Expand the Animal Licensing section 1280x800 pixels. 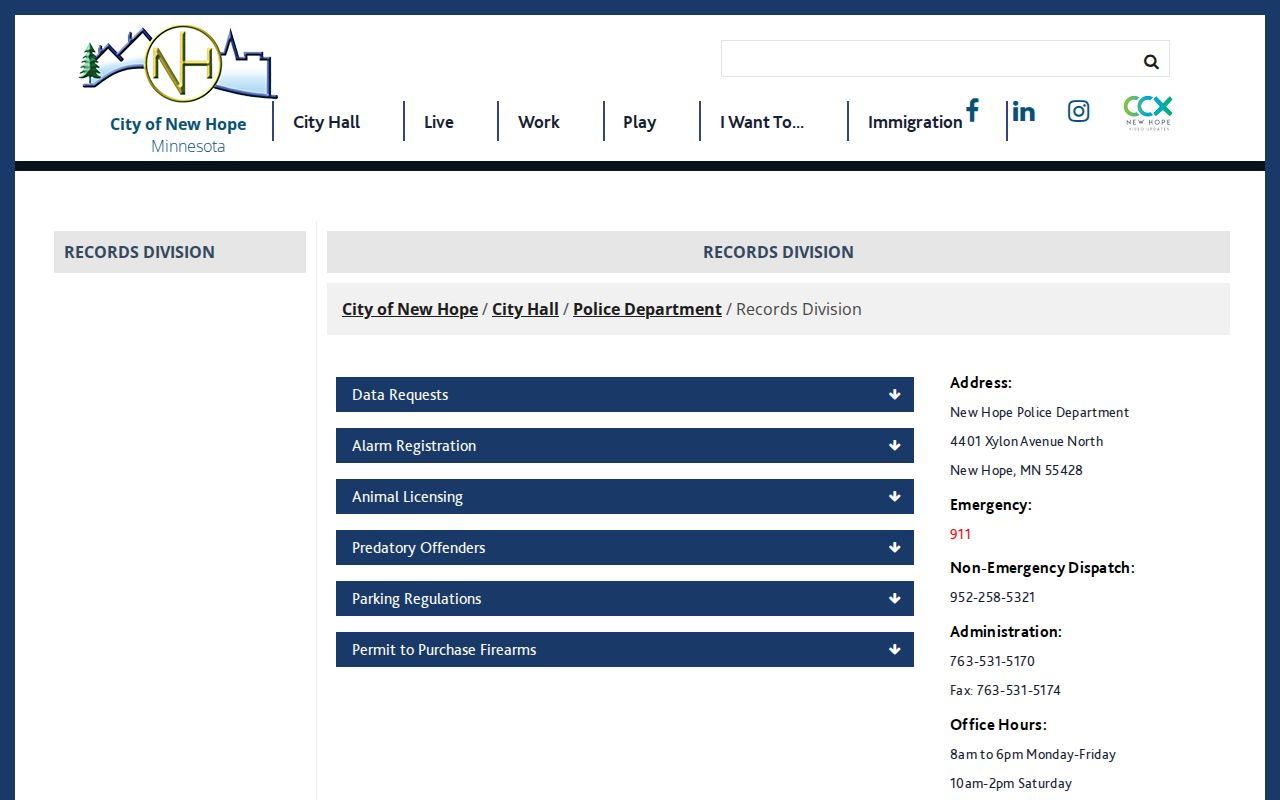tap(625, 497)
